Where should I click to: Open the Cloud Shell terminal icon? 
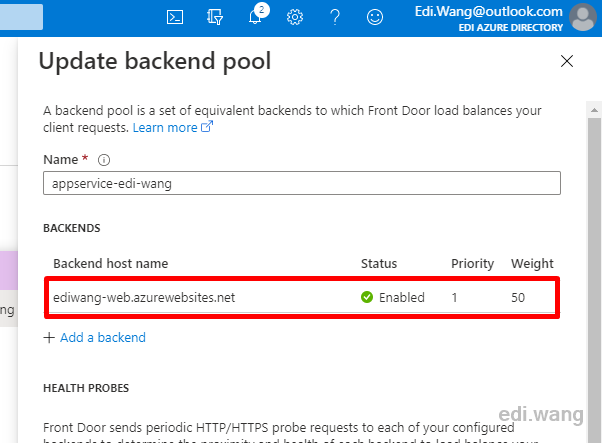(x=175, y=17)
